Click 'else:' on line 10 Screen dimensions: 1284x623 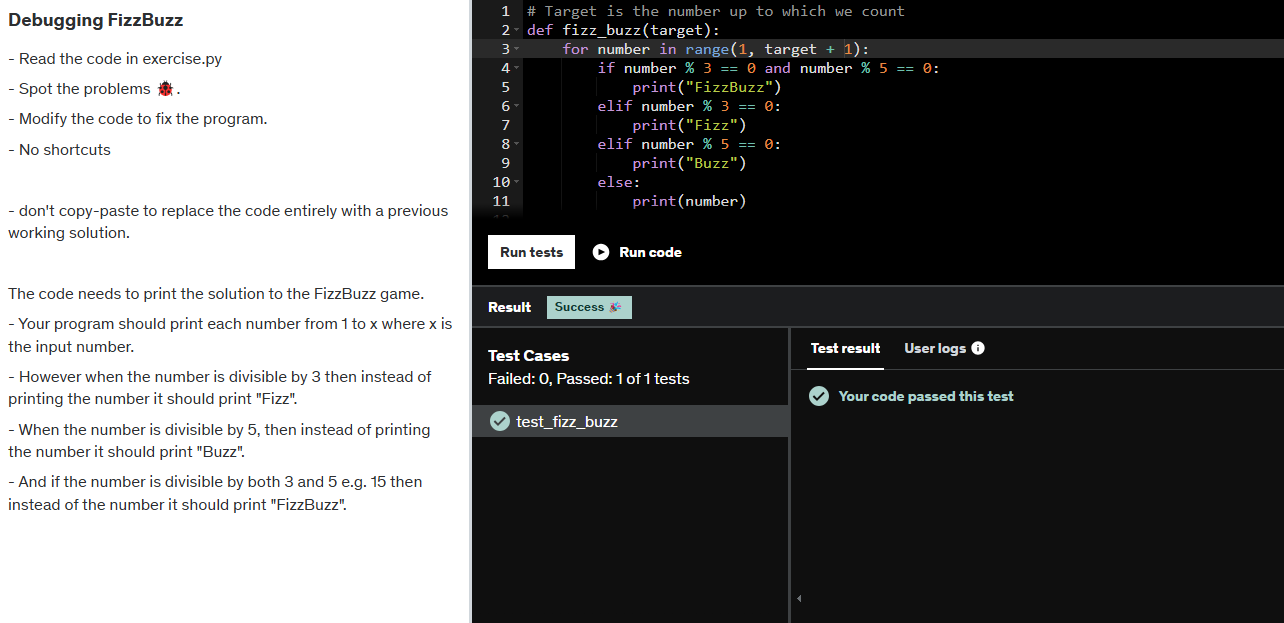pyautogui.click(x=619, y=182)
